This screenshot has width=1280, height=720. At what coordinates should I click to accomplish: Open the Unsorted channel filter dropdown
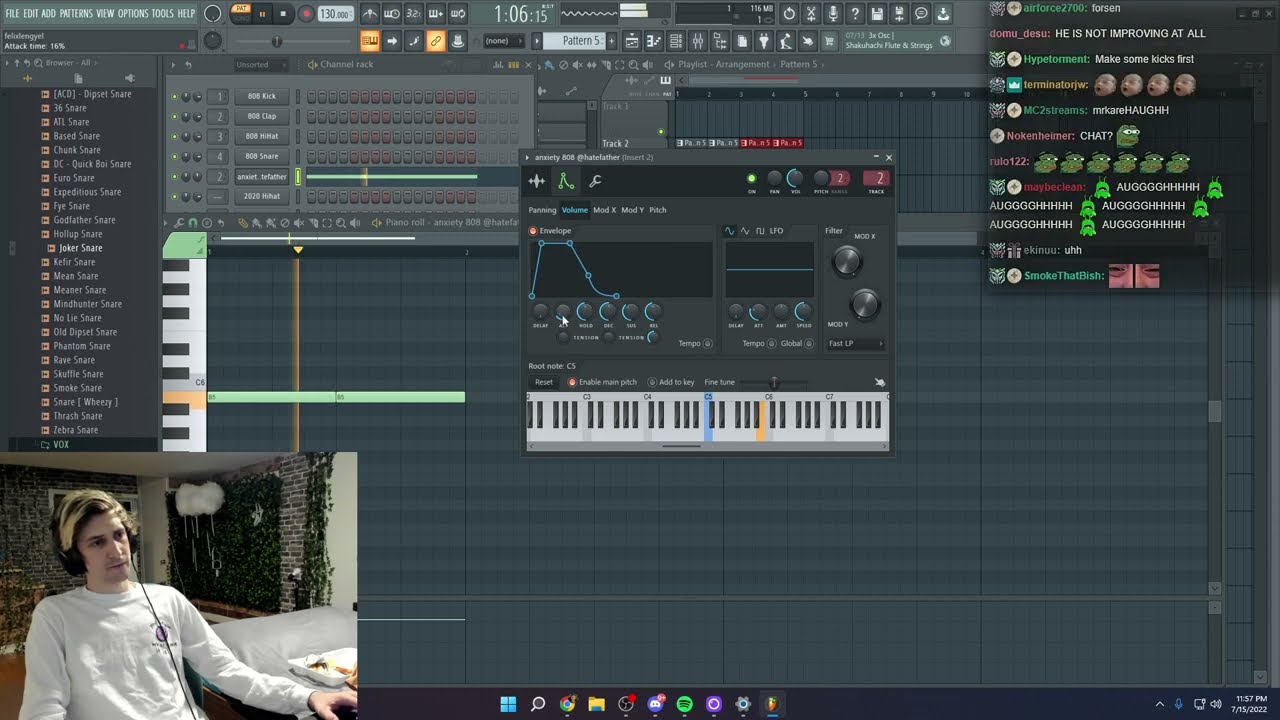(x=263, y=65)
